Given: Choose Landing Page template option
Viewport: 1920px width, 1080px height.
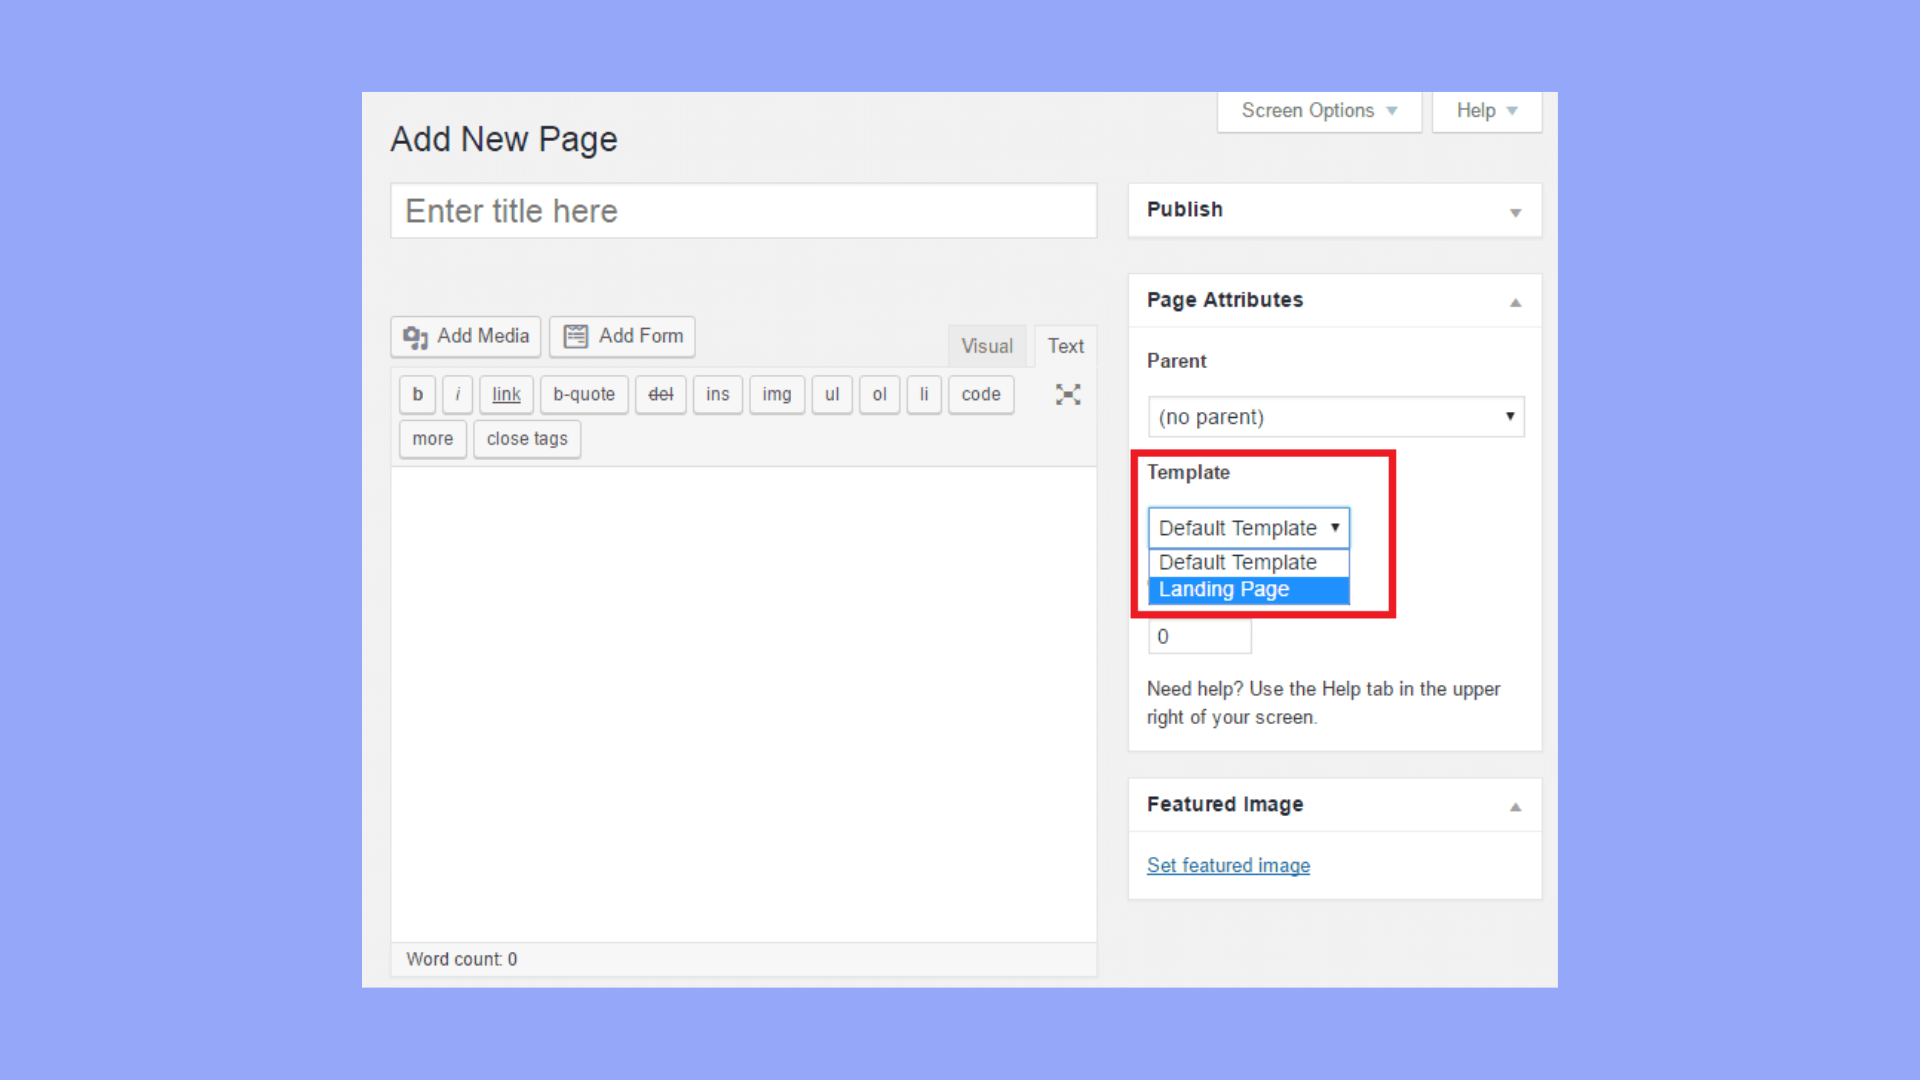Looking at the screenshot, I should (1248, 590).
